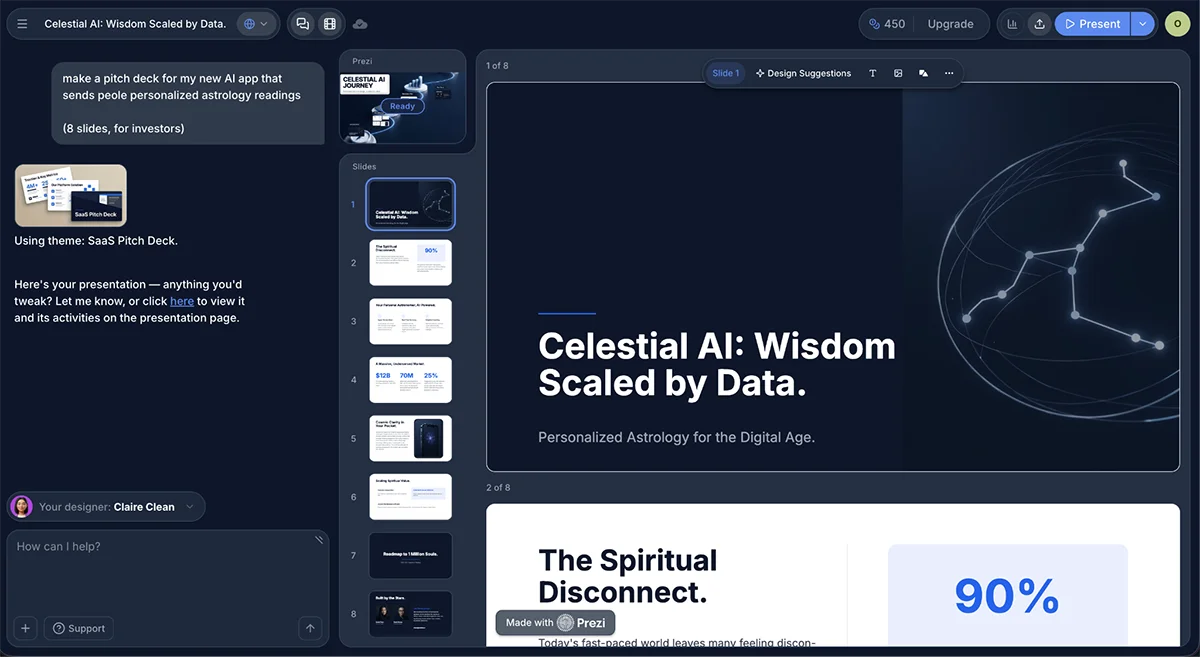This screenshot has height=657, width=1200.
Task: Open Support help
Action: tap(78, 628)
